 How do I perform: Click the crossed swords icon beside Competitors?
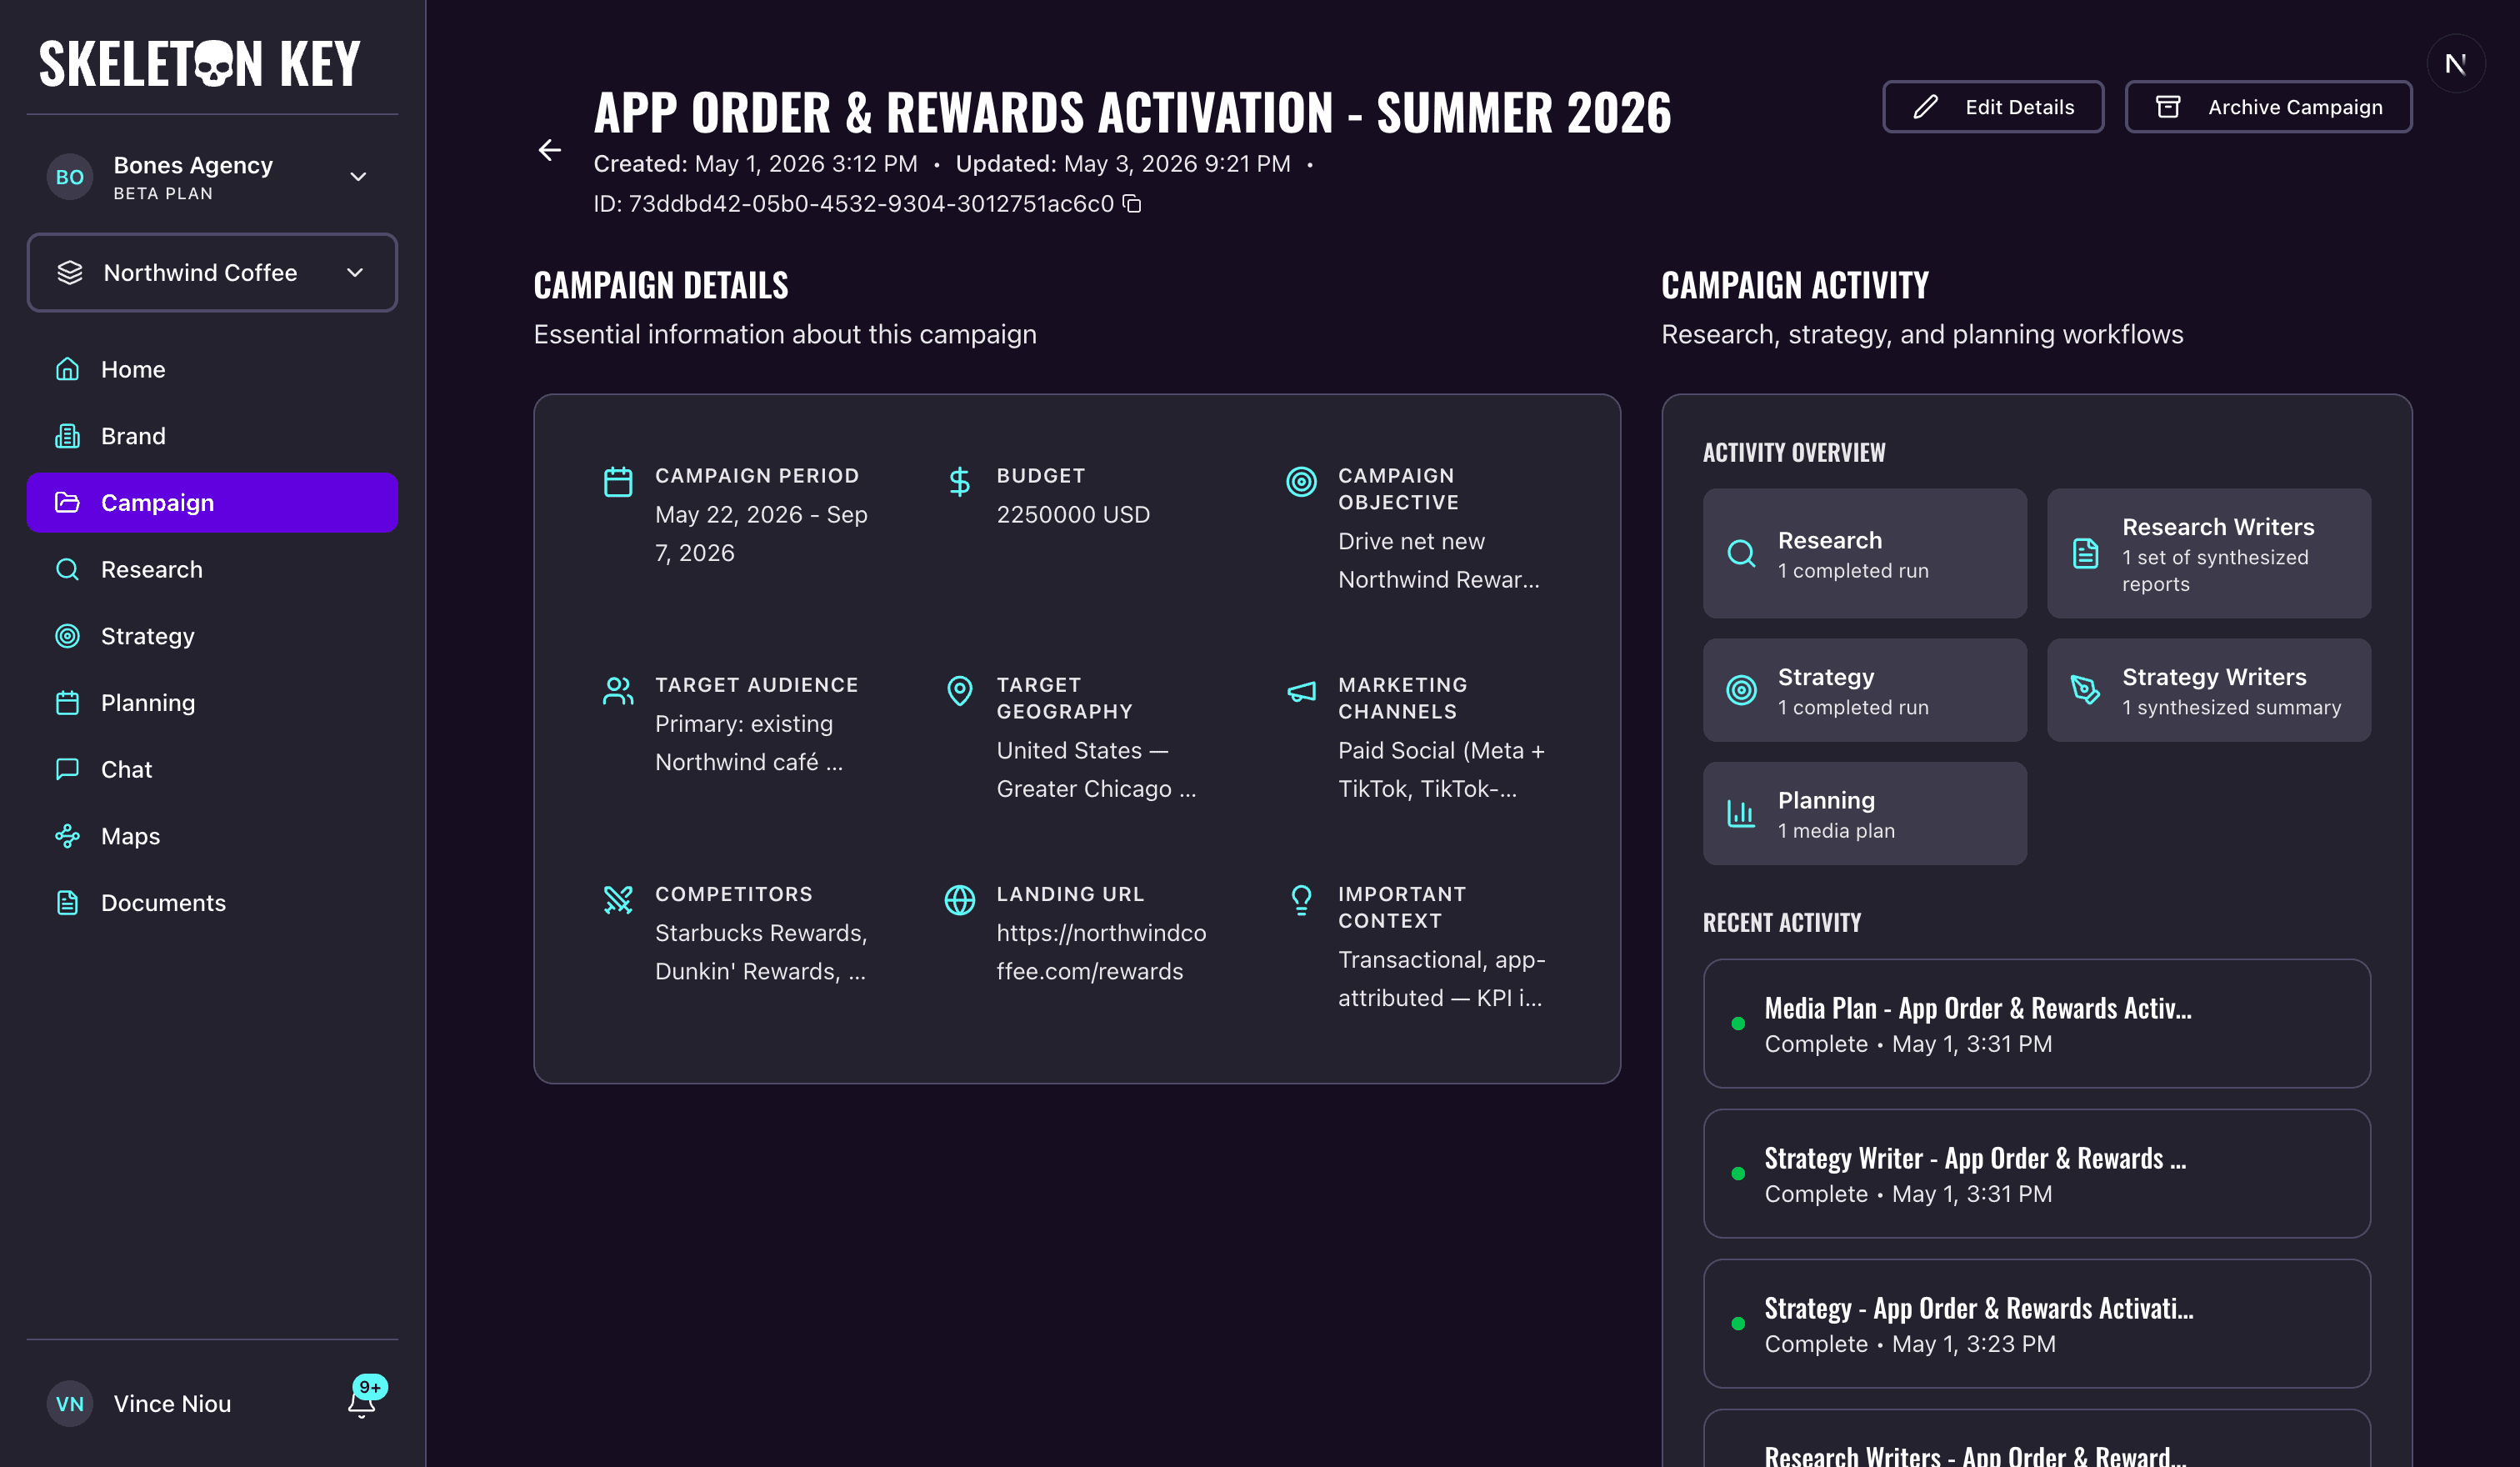(618, 900)
